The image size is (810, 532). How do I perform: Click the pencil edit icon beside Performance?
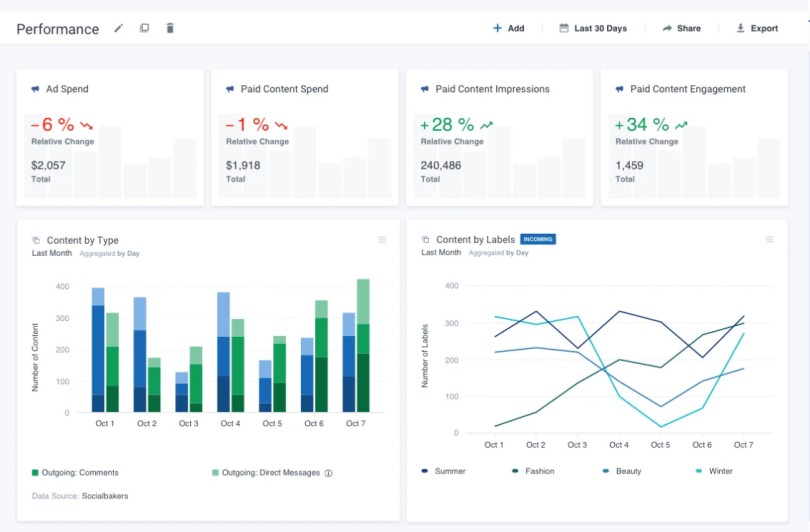pos(119,28)
